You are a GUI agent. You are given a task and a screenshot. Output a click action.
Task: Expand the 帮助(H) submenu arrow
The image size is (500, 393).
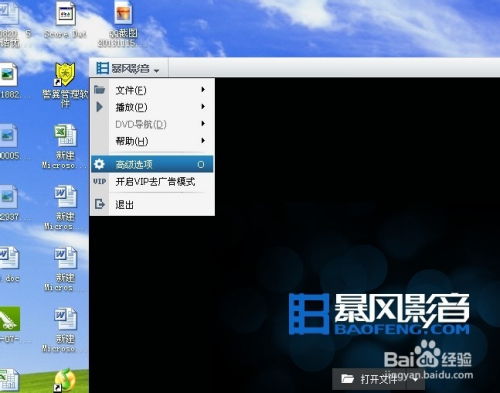[x=203, y=141]
